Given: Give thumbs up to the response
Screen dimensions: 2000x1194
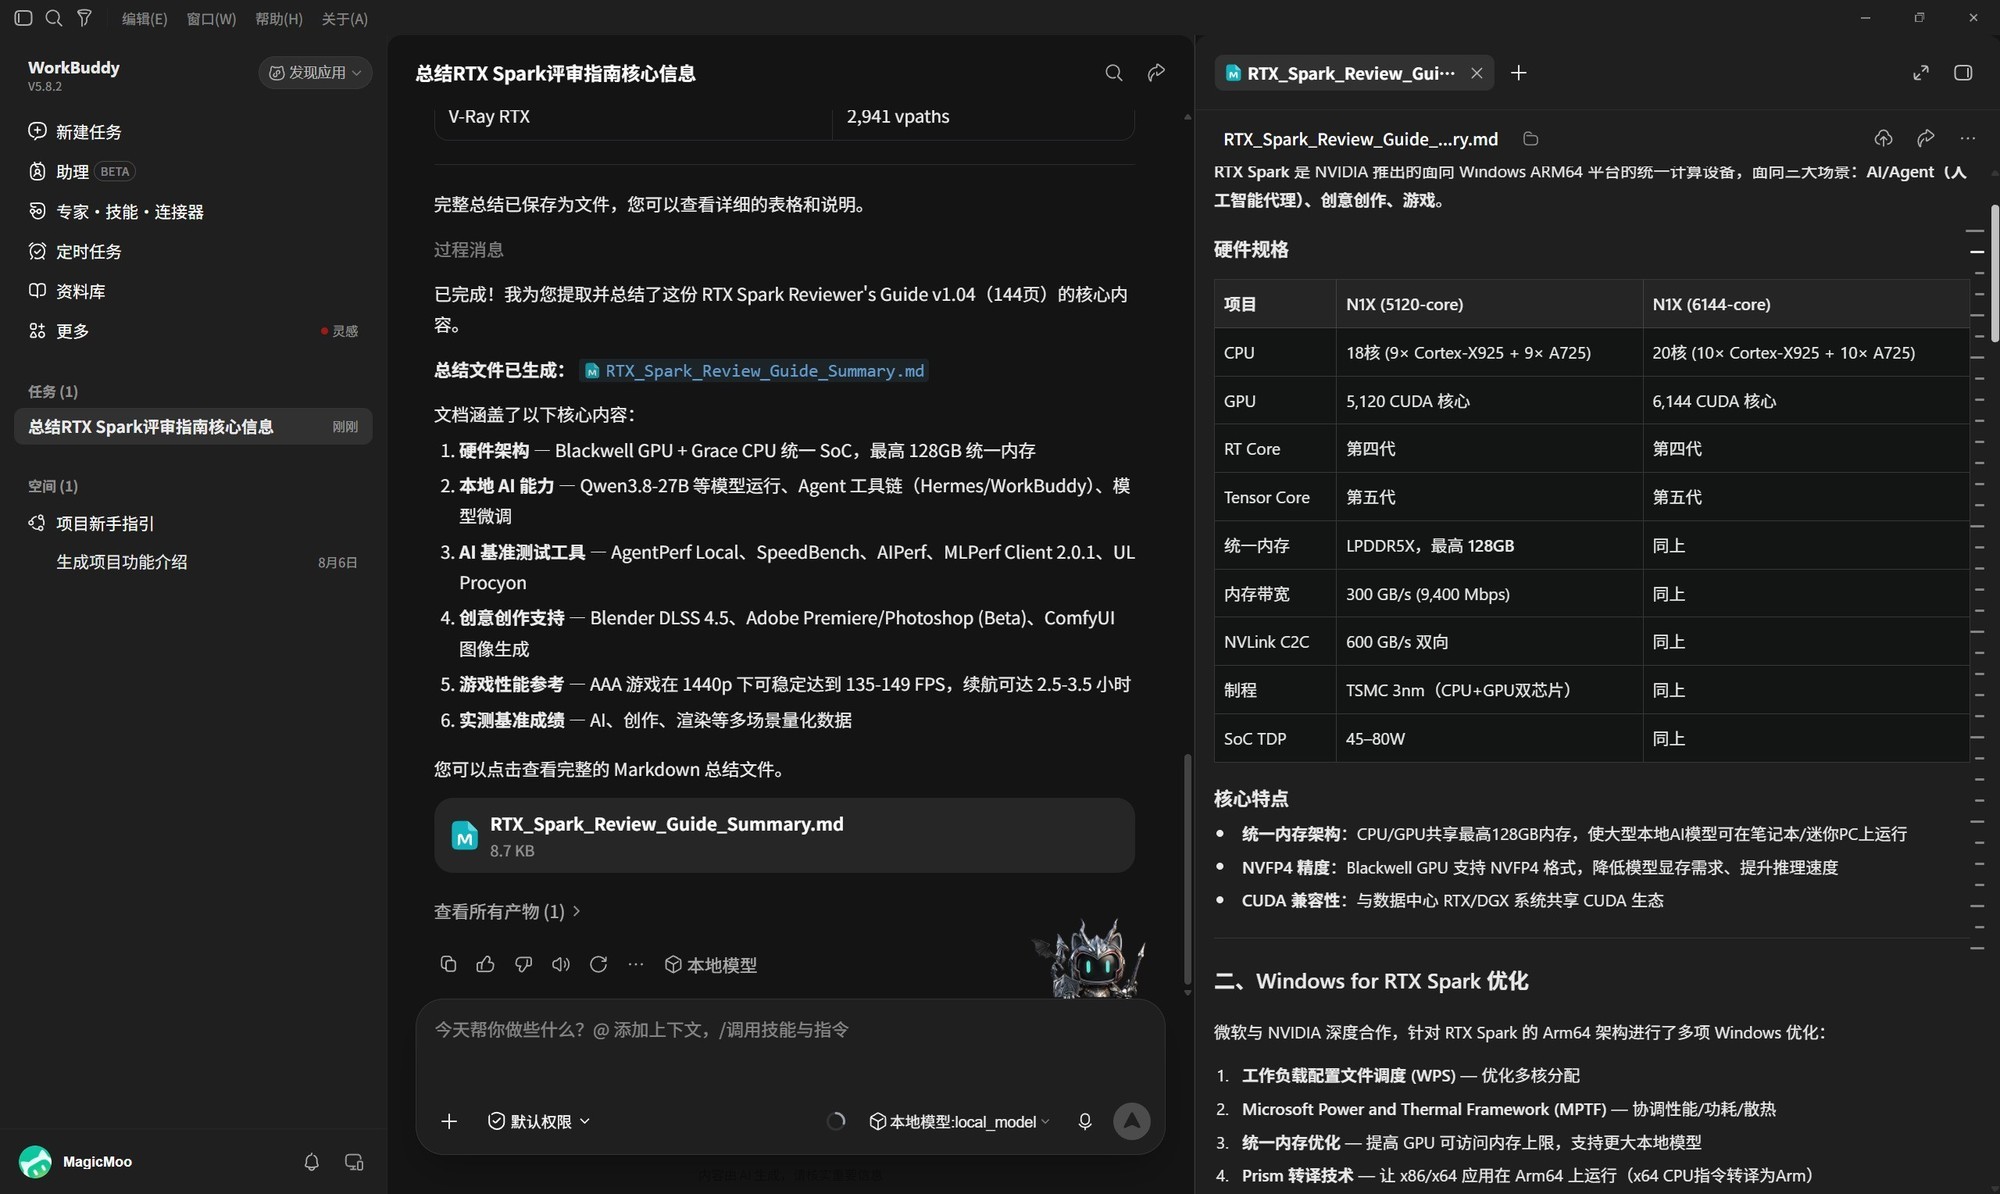Looking at the screenshot, I should [485, 964].
